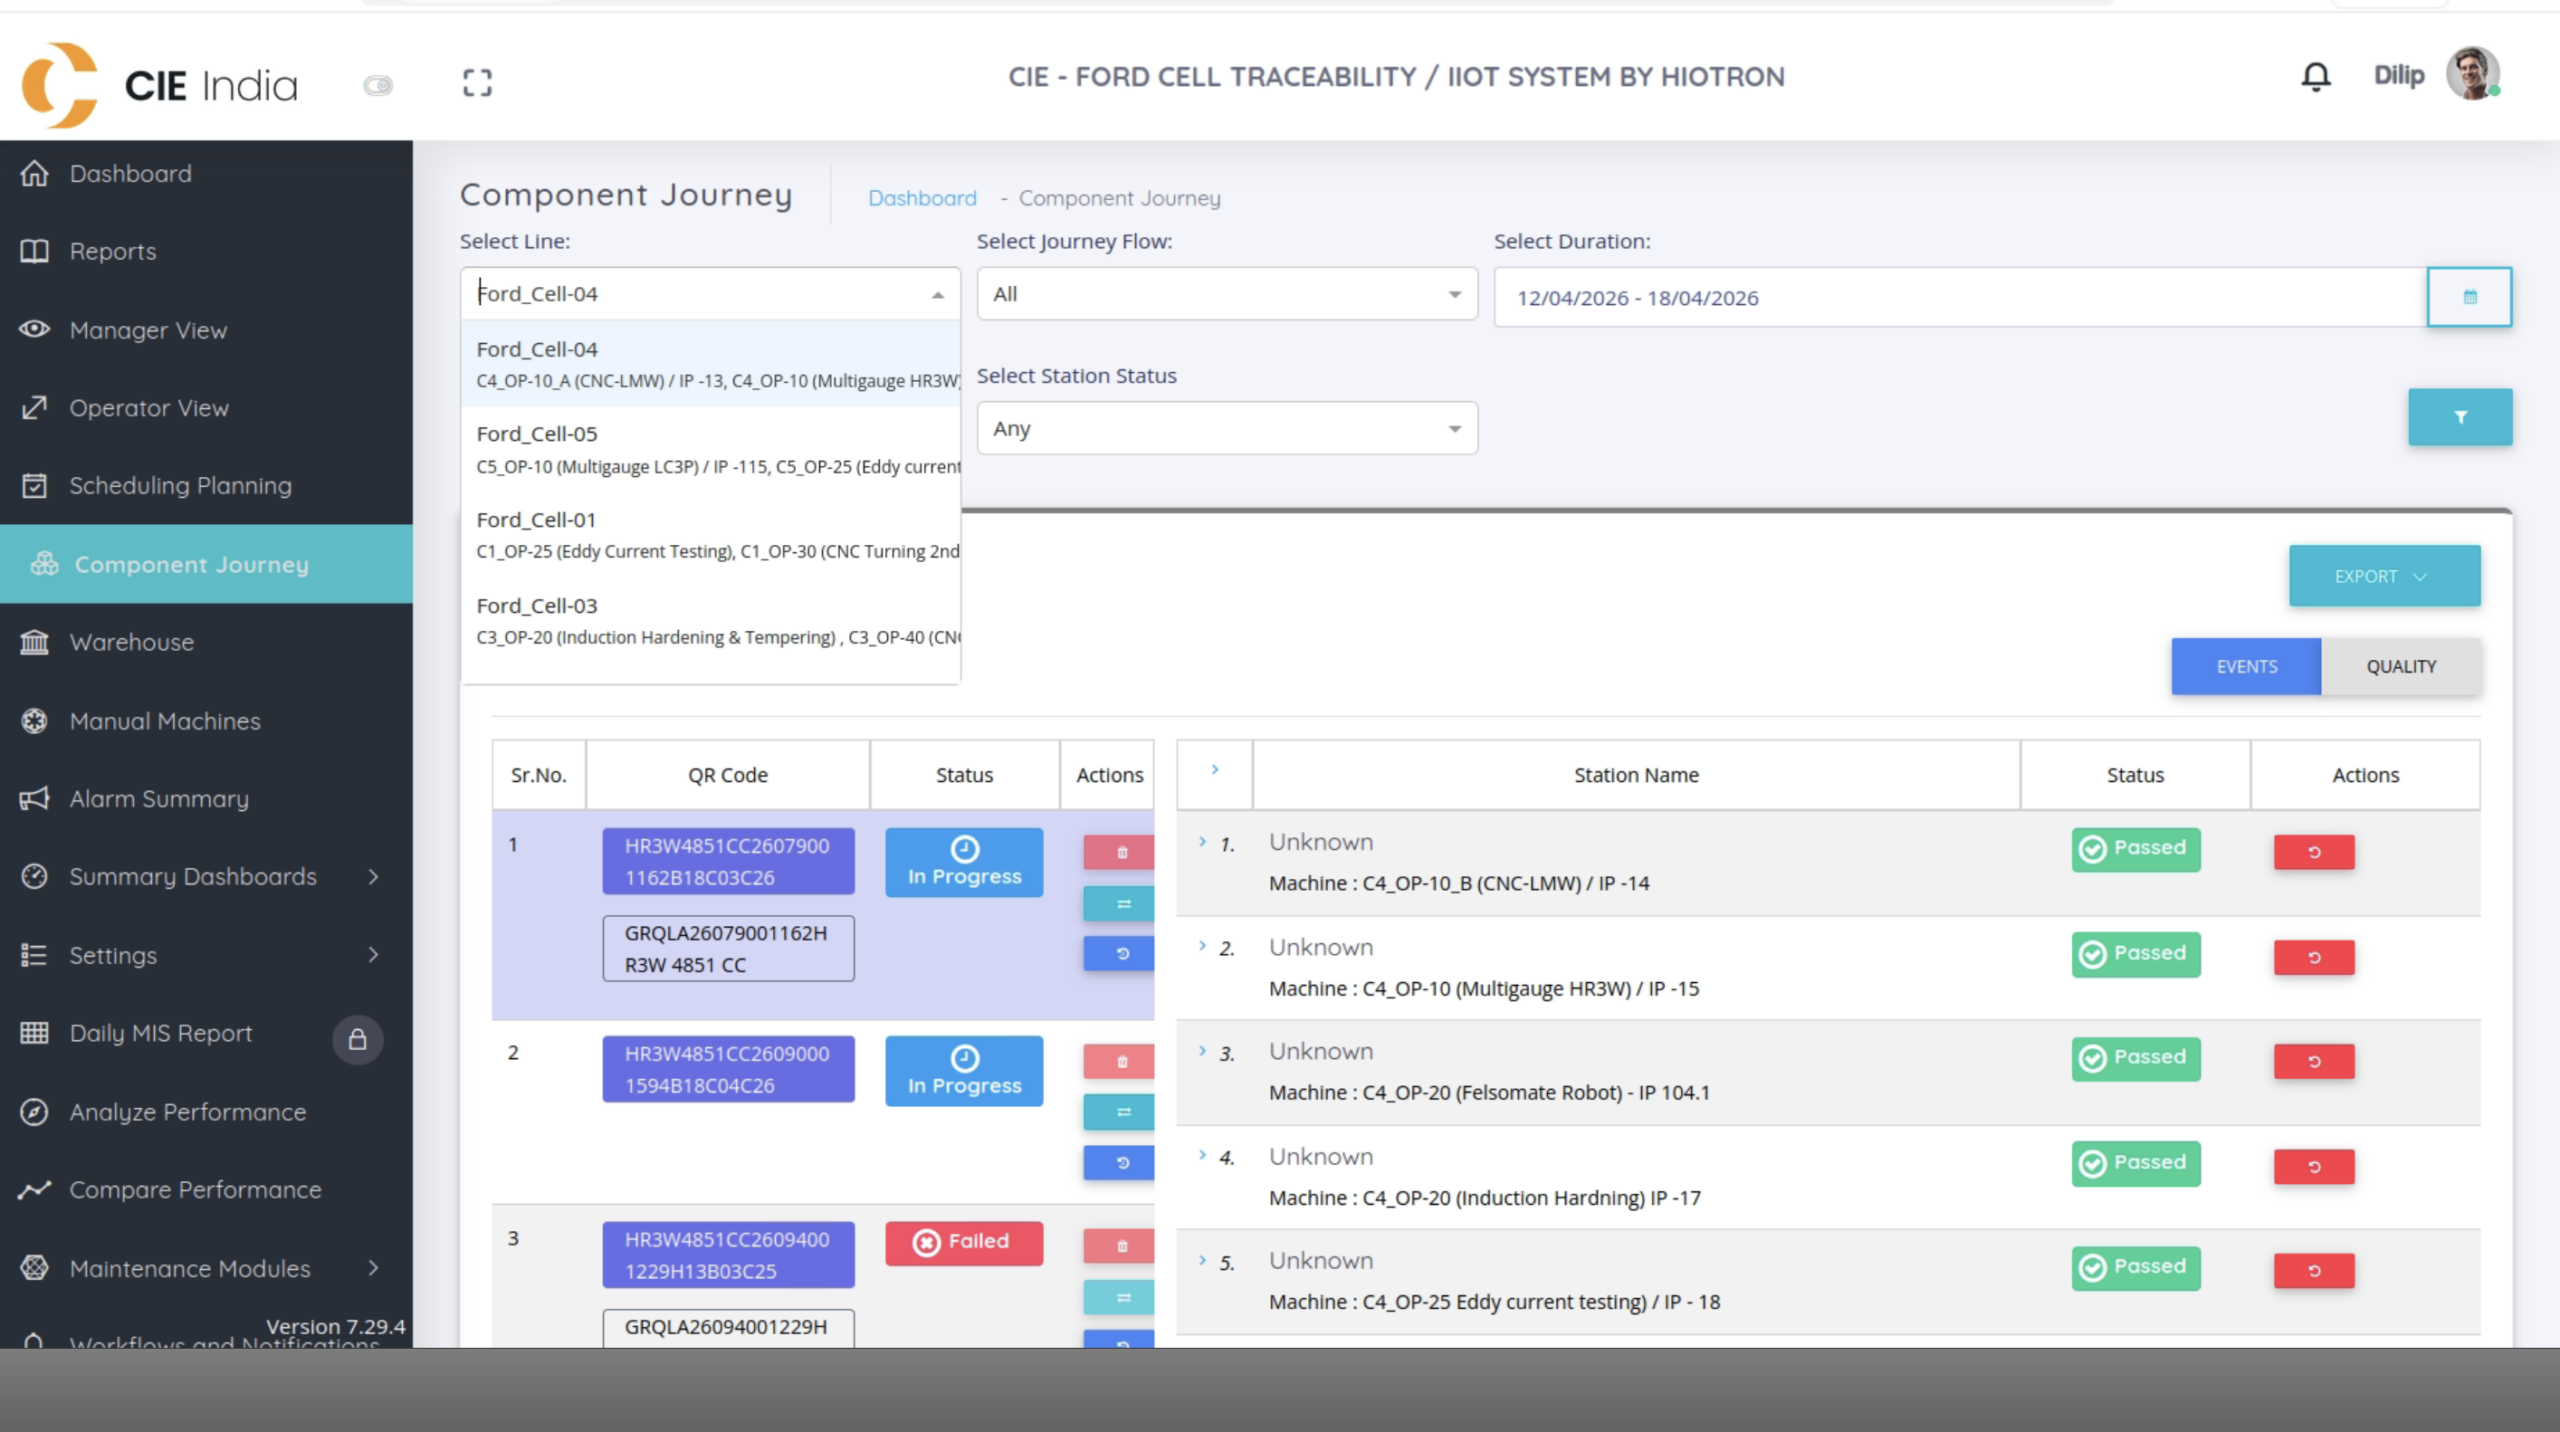Open notifications with the bell icon
The image size is (2560, 1432).
2316,76
